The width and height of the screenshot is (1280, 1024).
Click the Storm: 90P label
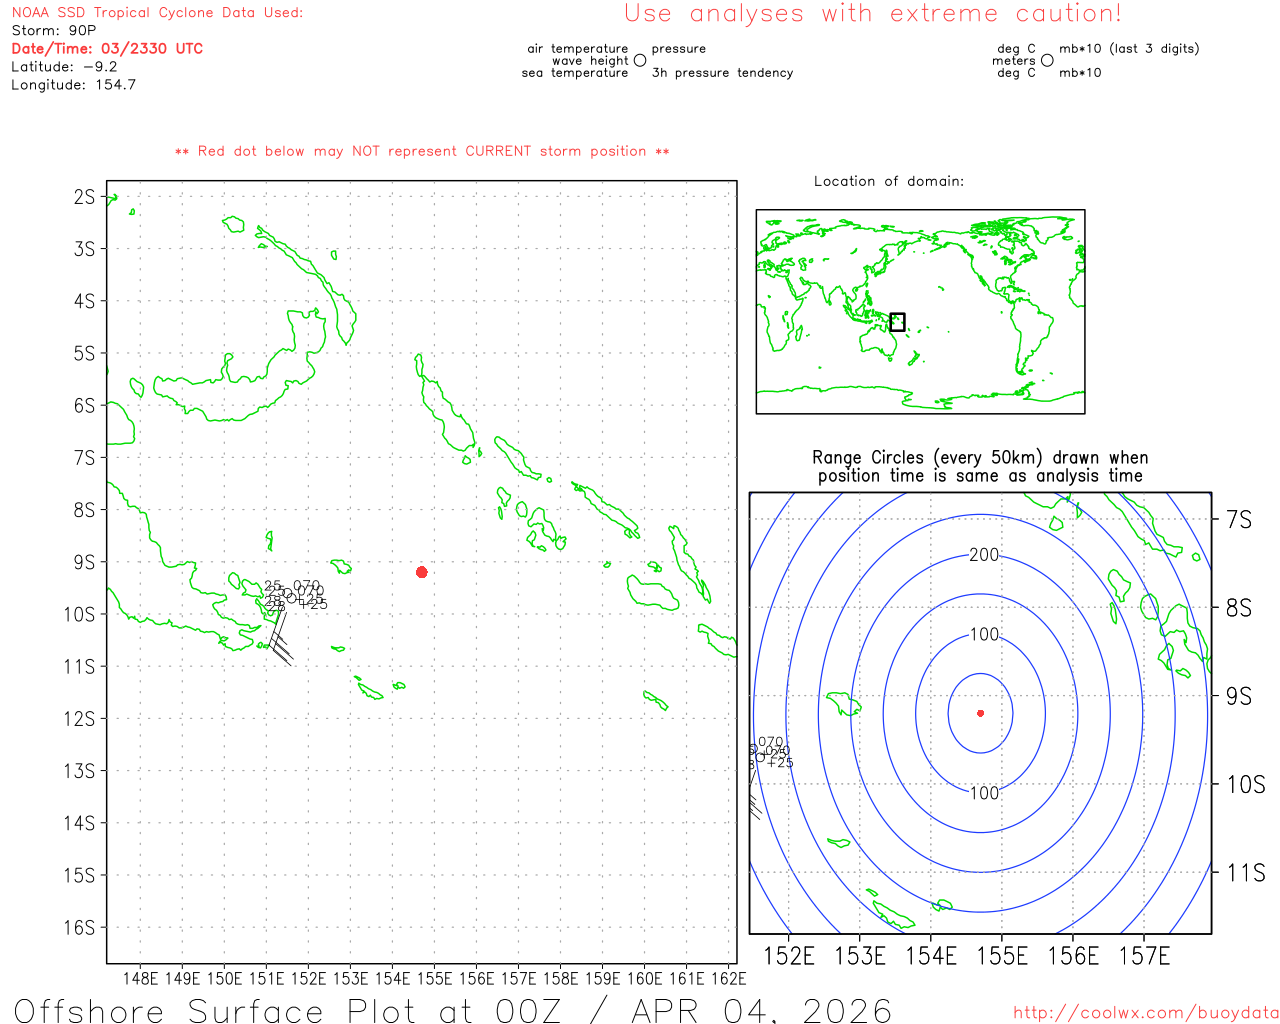[x=54, y=30]
